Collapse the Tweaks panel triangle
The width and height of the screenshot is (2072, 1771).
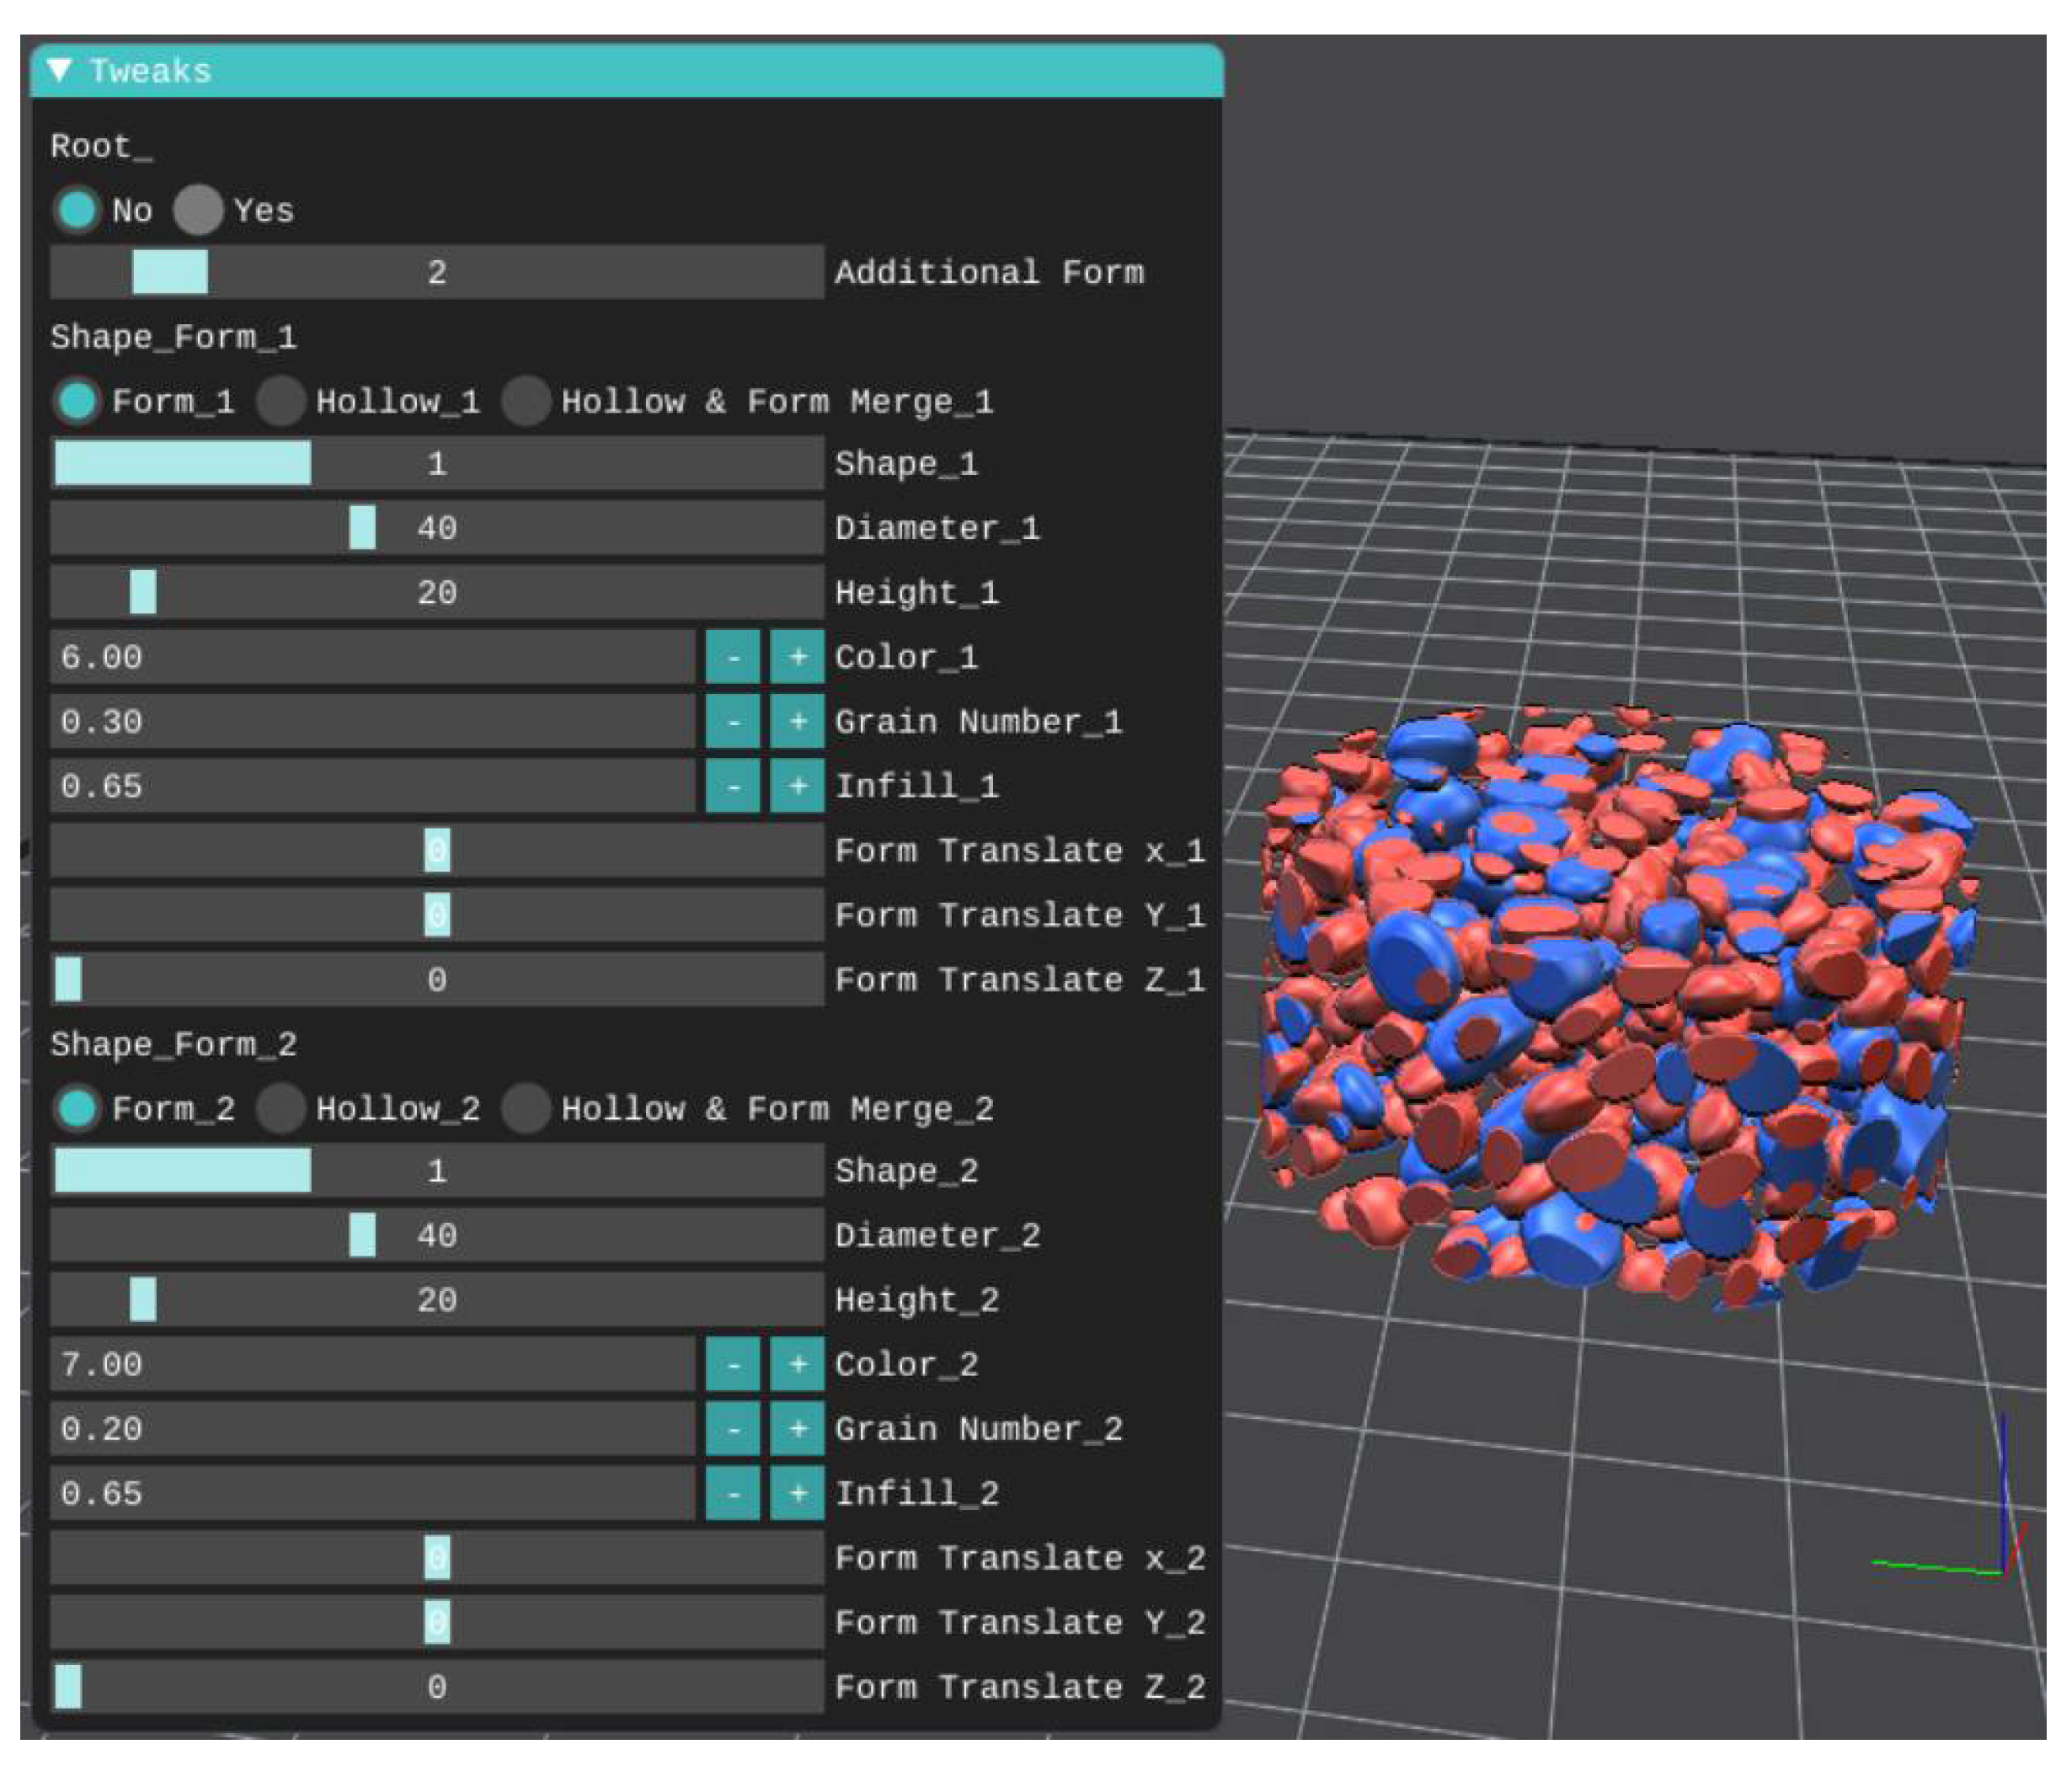pyautogui.click(x=60, y=70)
